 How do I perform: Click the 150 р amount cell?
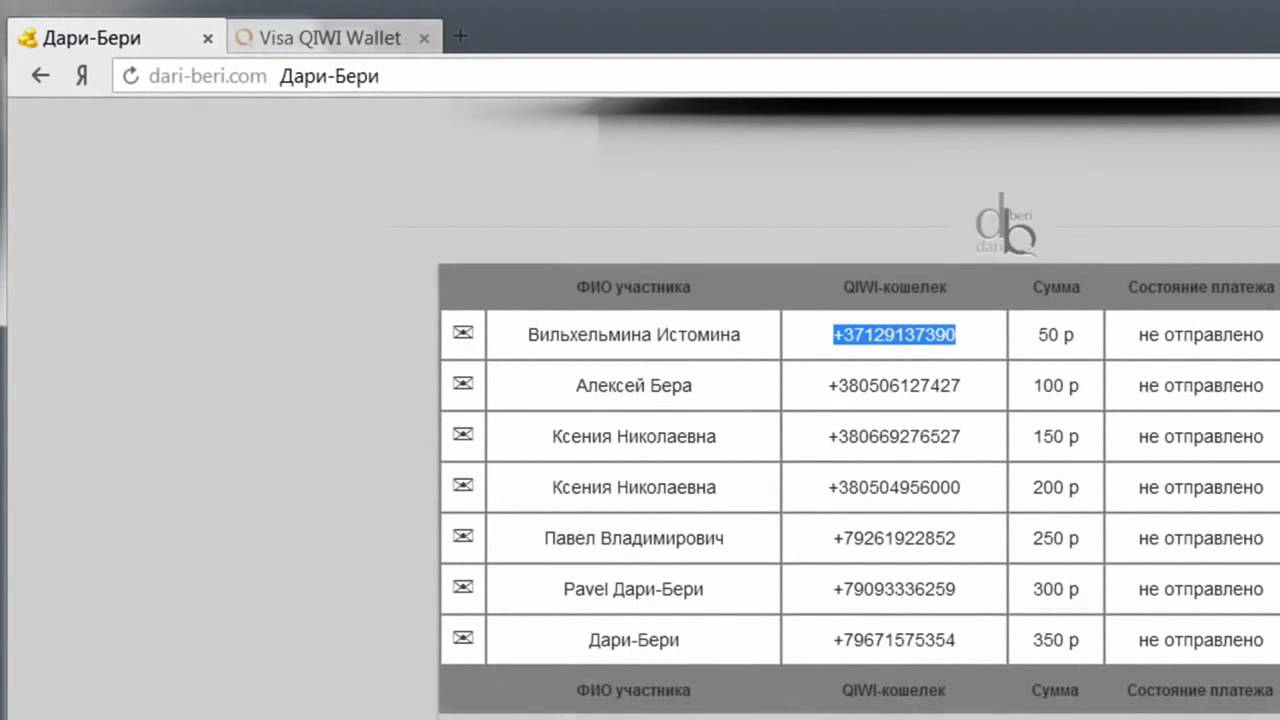click(x=1056, y=437)
